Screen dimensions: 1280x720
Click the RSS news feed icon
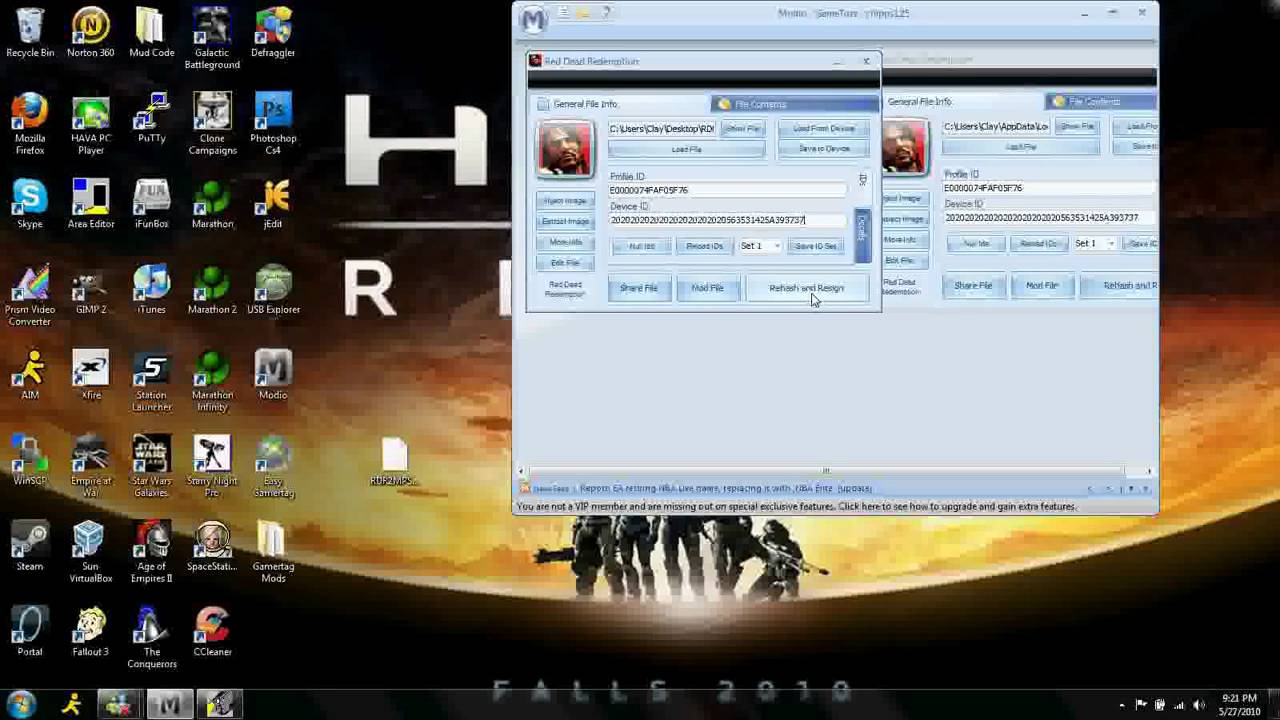(x=524, y=489)
